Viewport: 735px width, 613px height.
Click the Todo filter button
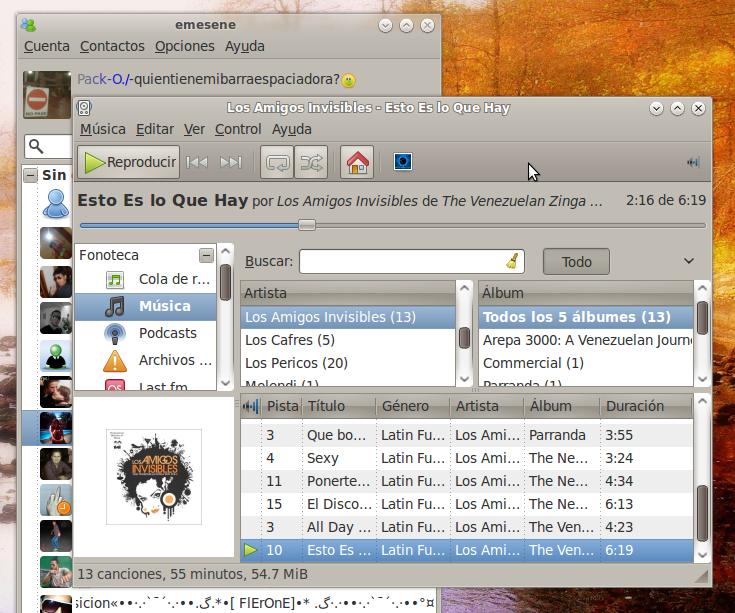[576, 262]
